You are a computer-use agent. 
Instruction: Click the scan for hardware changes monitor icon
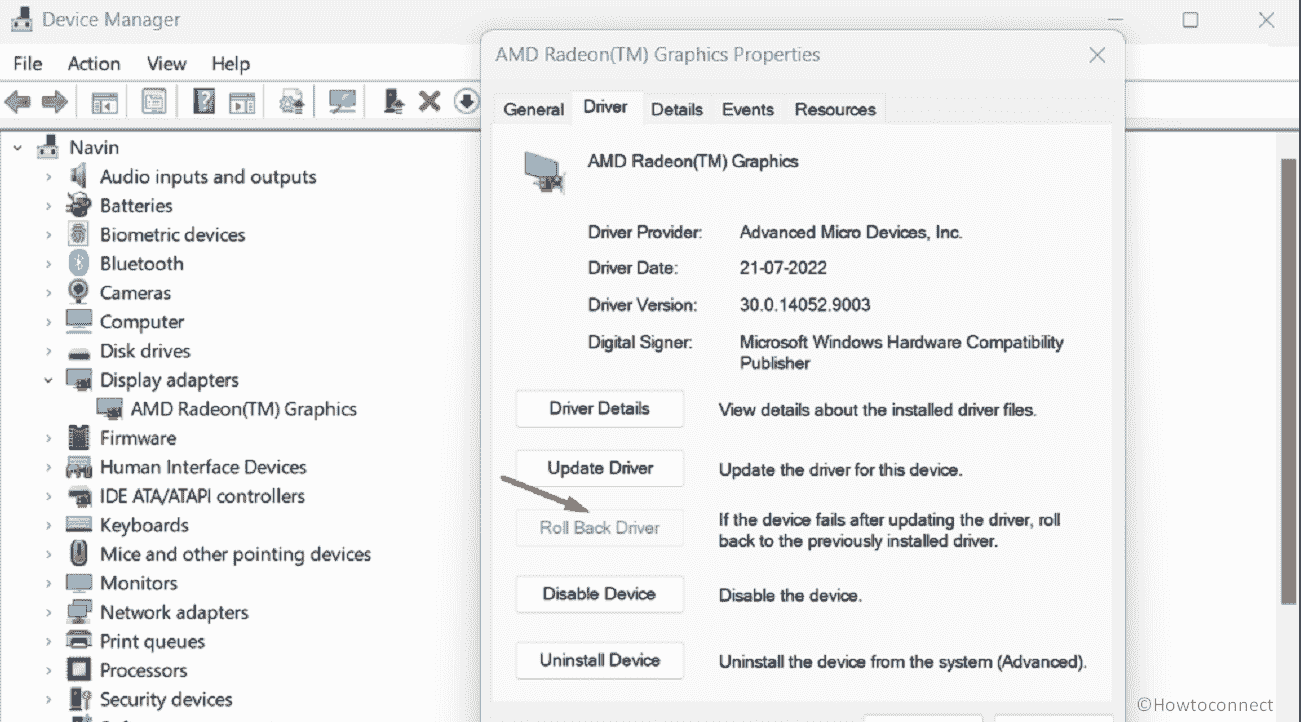[343, 101]
